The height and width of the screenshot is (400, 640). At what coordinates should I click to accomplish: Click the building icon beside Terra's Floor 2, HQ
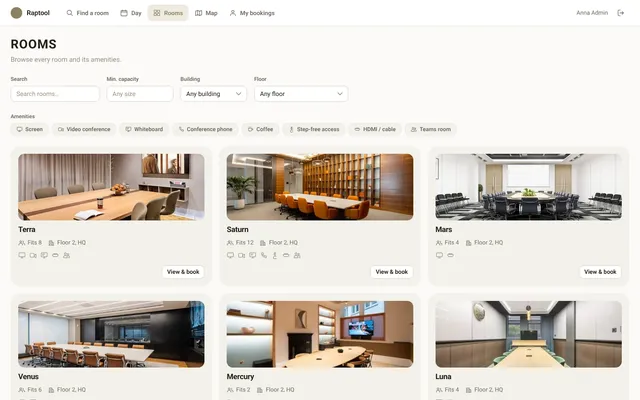(51, 243)
